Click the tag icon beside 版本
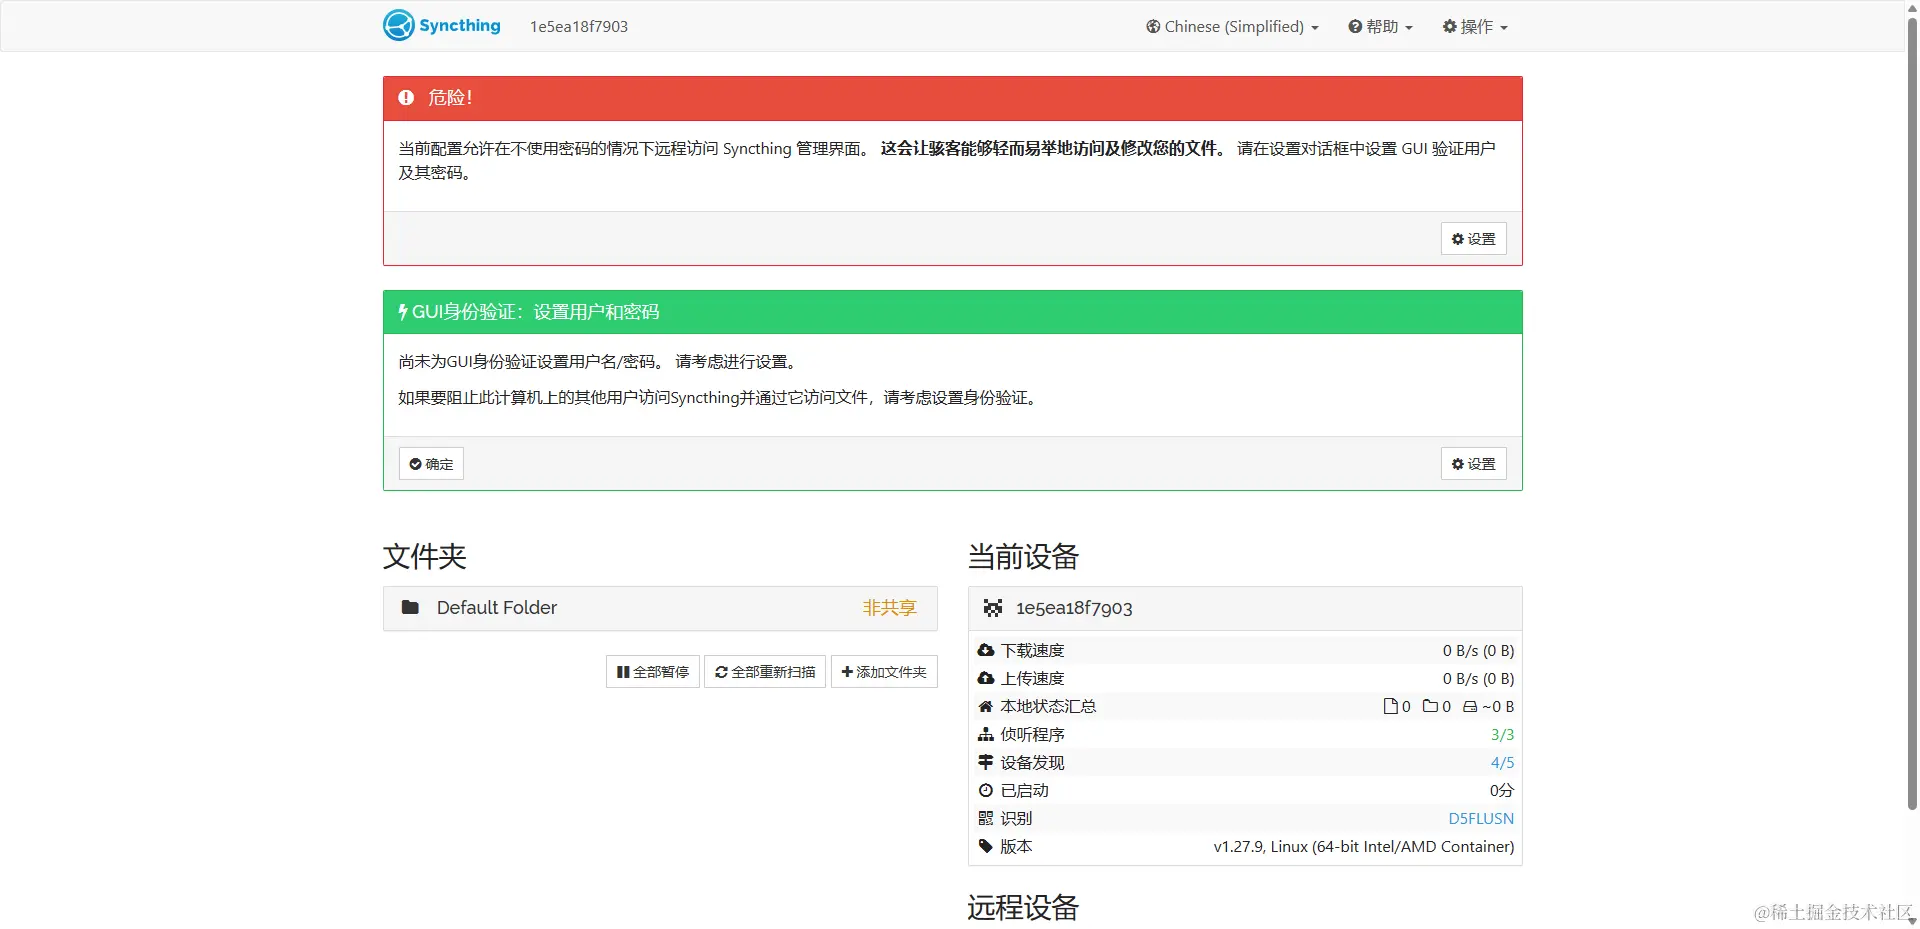 [986, 846]
